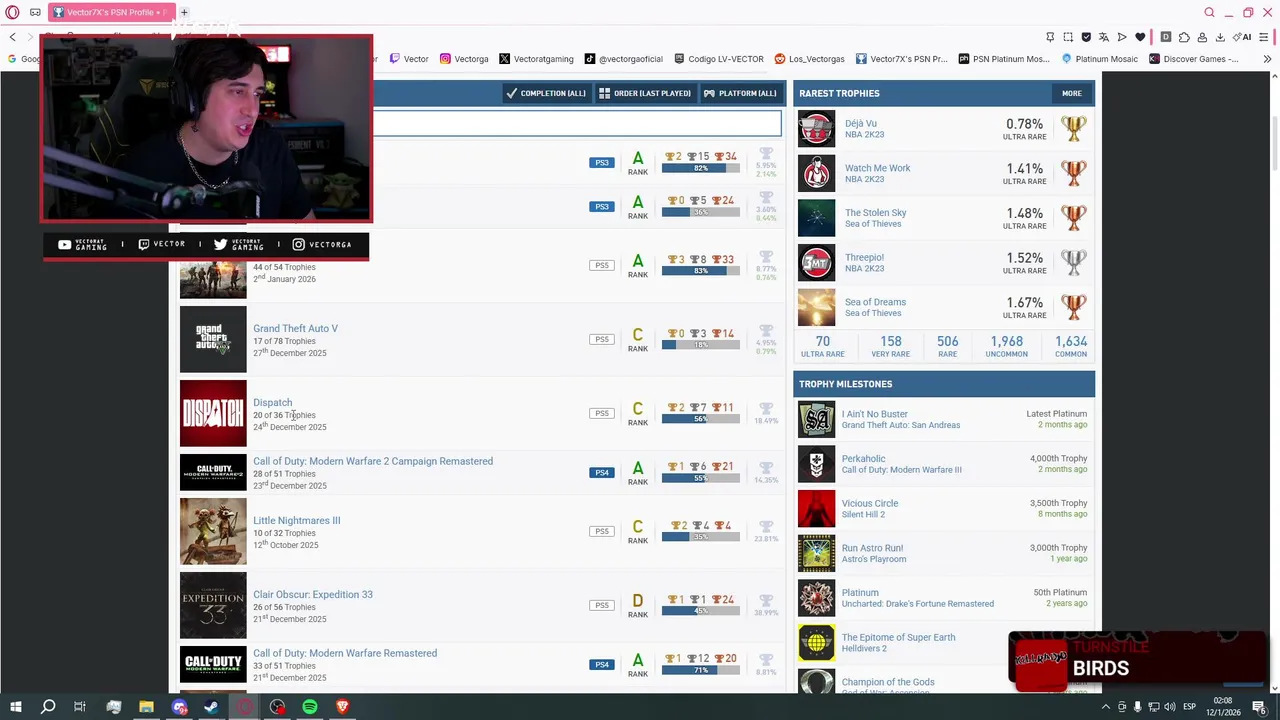Open the Windows Start menu
This screenshot has width=1280, height=720.
[x=15, y=707]
